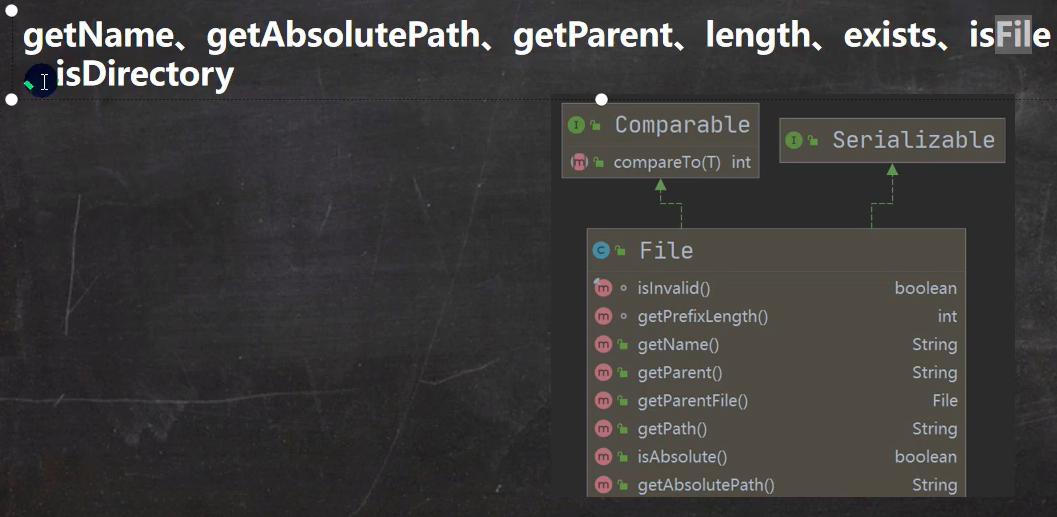
Task: Click the interface icon next to Serializable
Action: click(793, 140)
